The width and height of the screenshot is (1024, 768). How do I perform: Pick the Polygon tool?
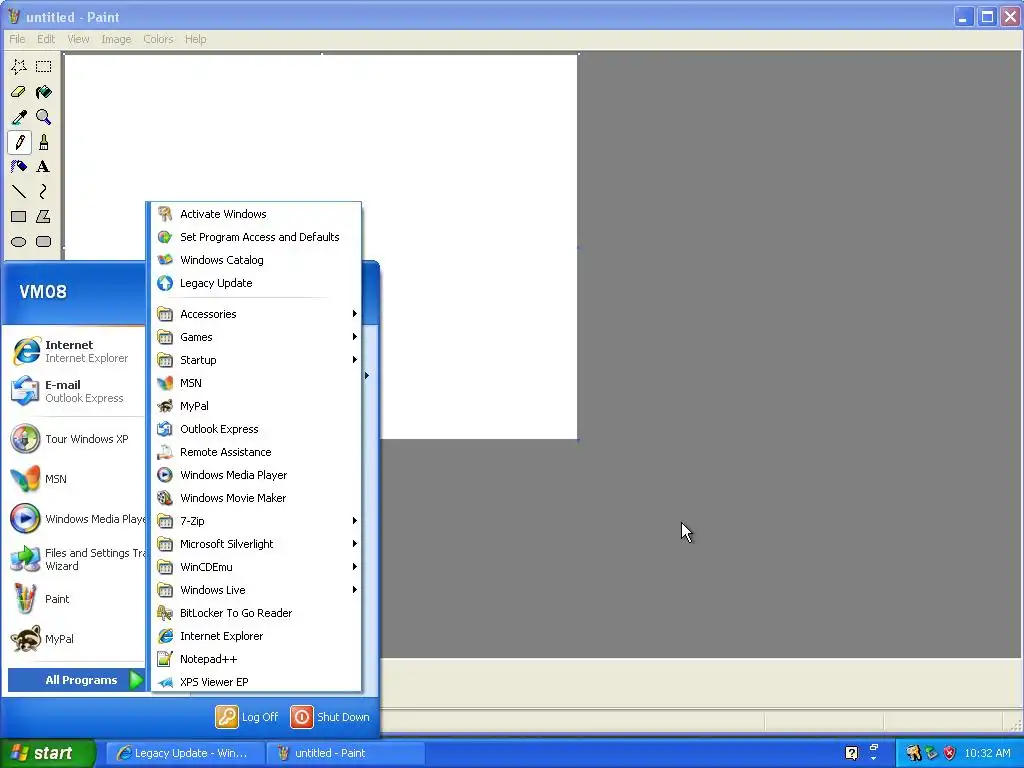(44, 216)
